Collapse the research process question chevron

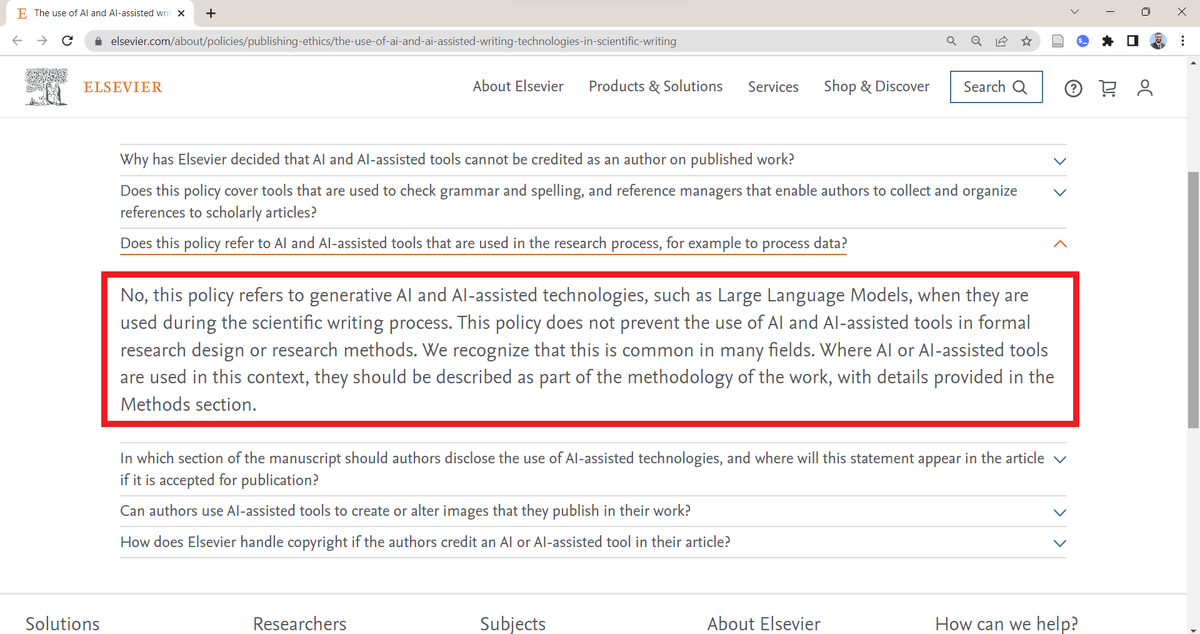pos(1060,244)
